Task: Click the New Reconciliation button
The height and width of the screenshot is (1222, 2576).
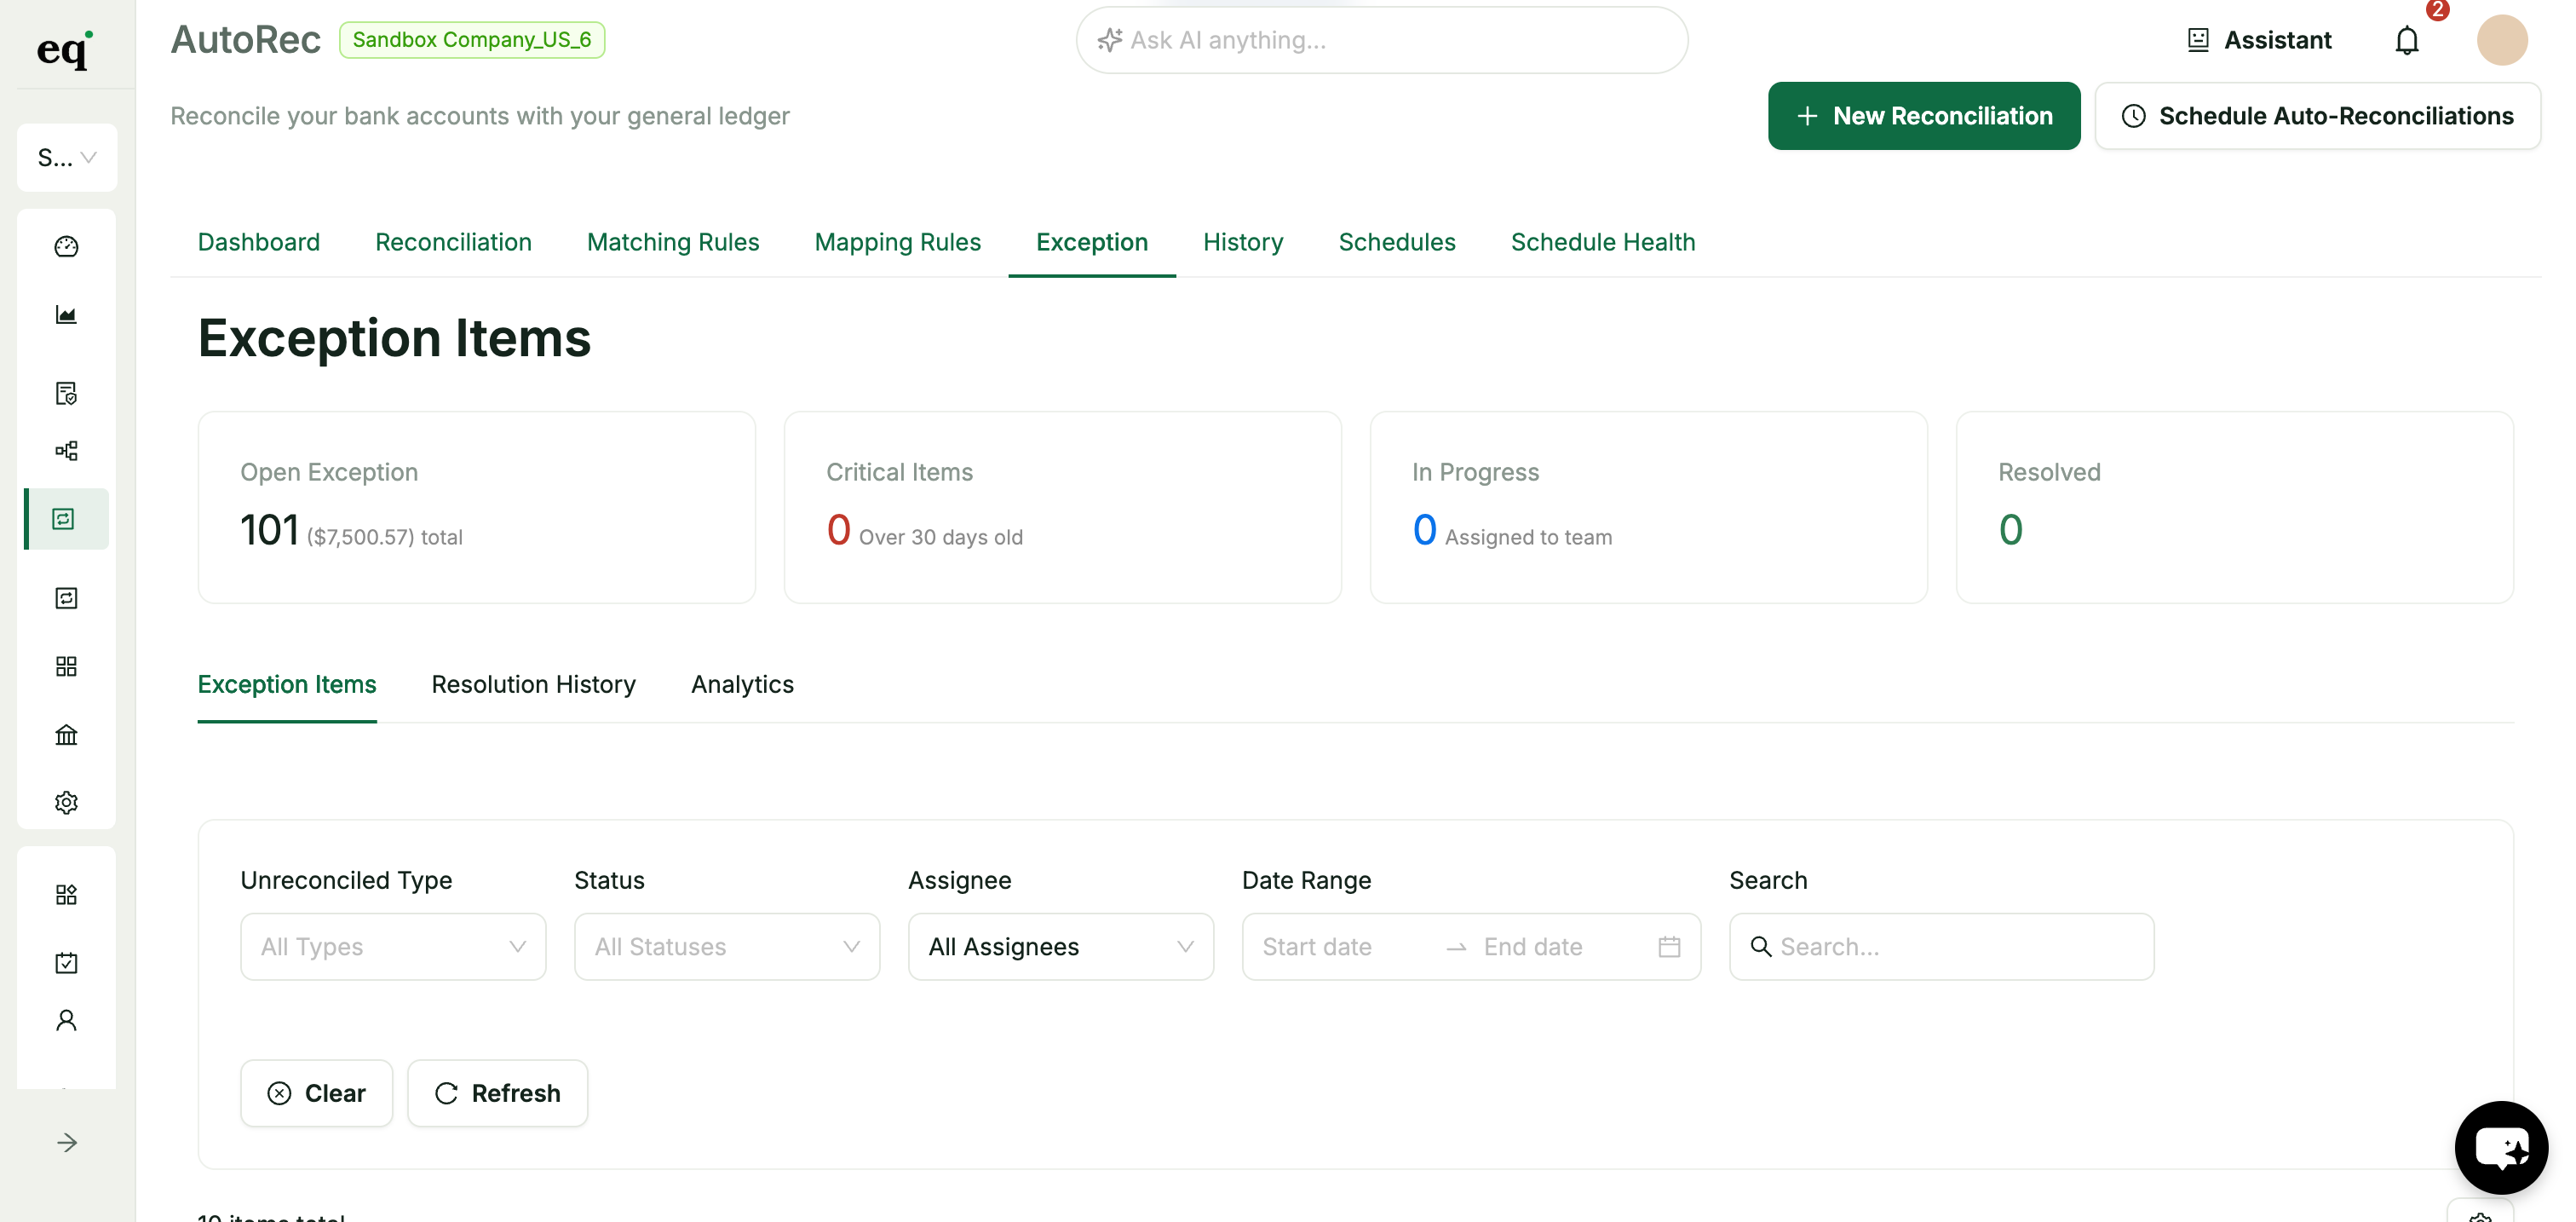Action: [1924, 116]
